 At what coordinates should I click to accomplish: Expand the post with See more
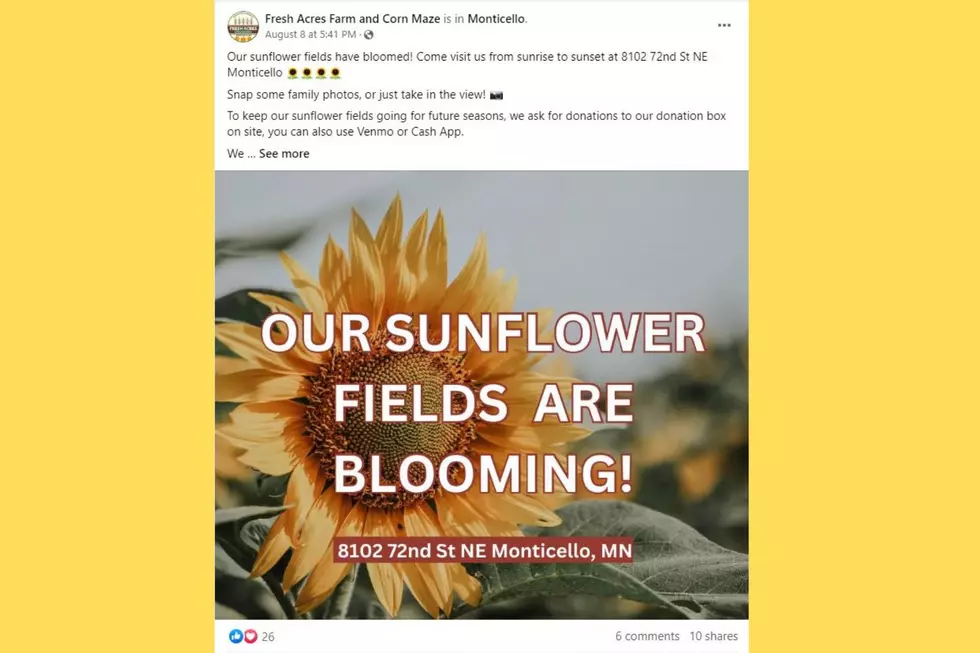coord(284,154)
